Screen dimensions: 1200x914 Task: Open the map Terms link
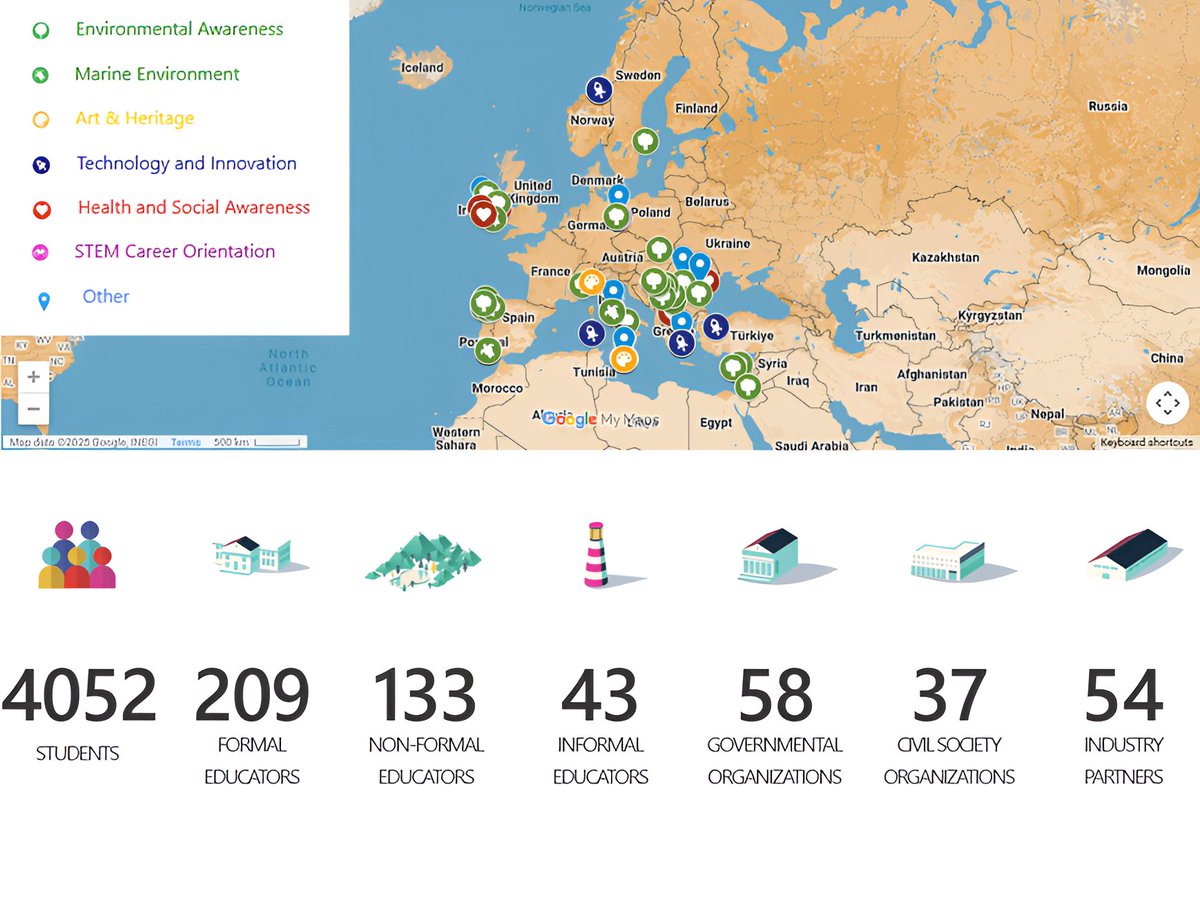click(185, 442)
